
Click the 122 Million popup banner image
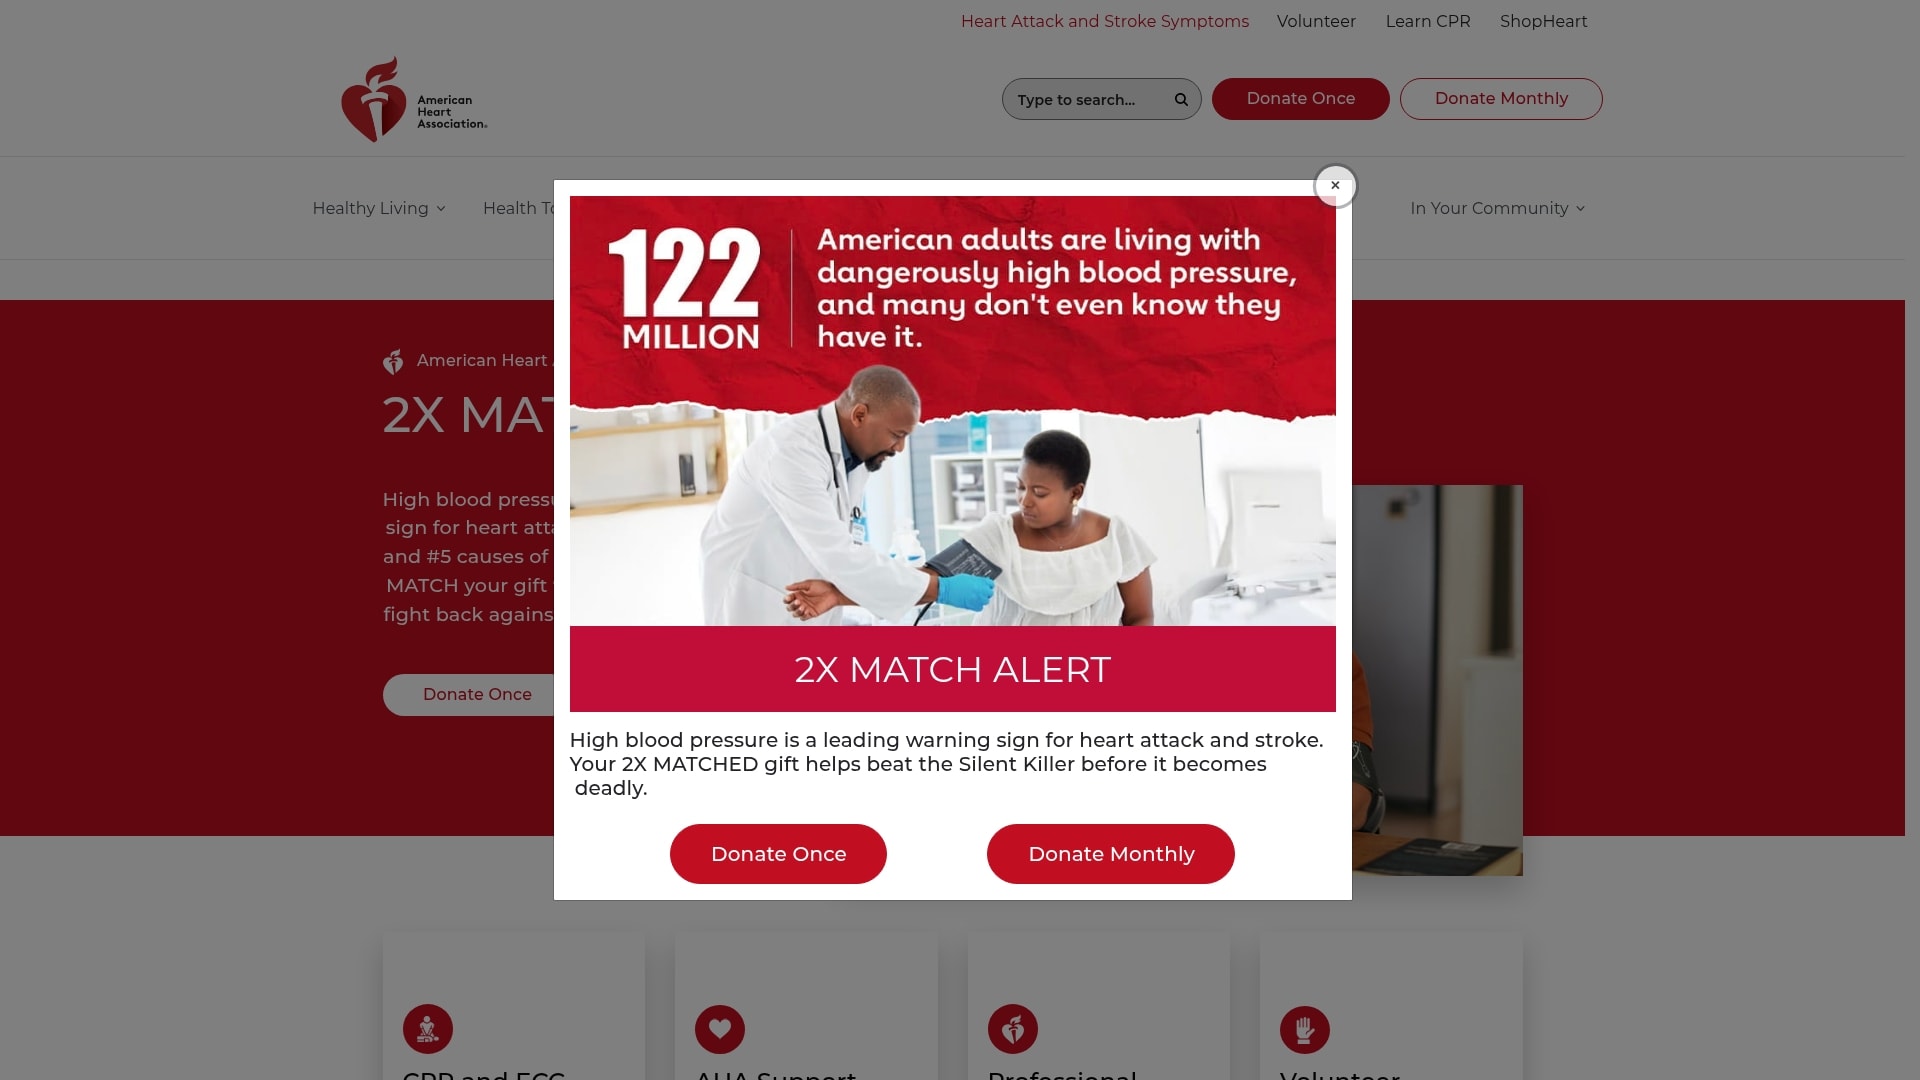click(953, 411)
